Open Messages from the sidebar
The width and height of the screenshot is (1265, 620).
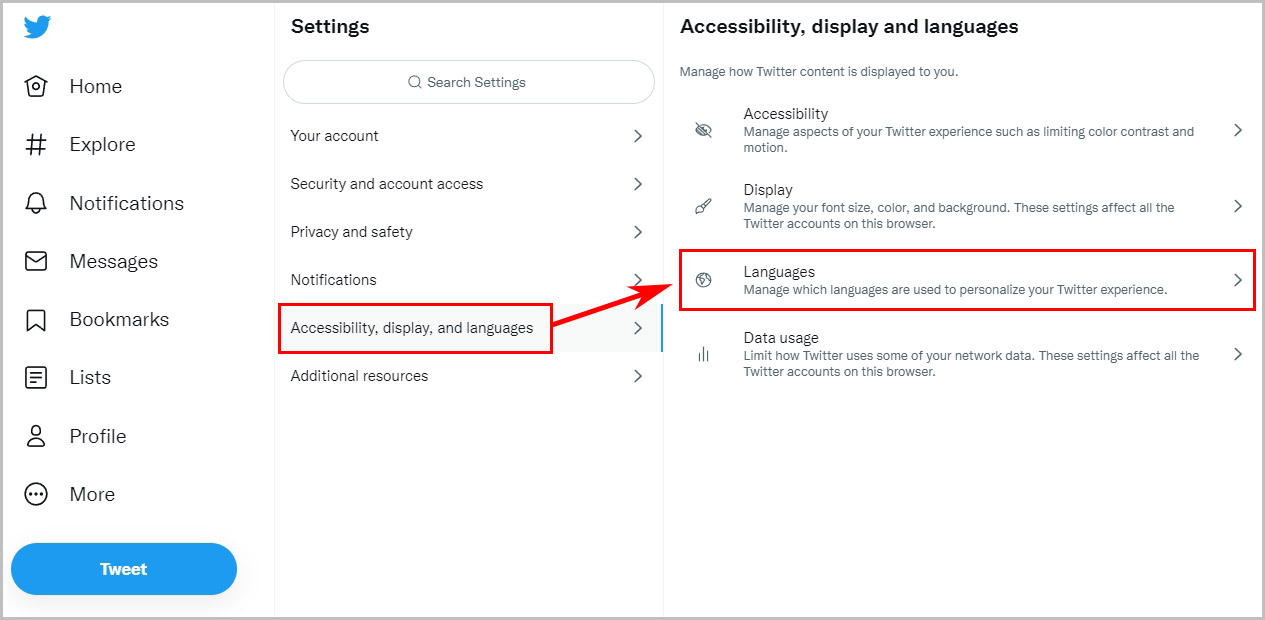pos(114,261)
